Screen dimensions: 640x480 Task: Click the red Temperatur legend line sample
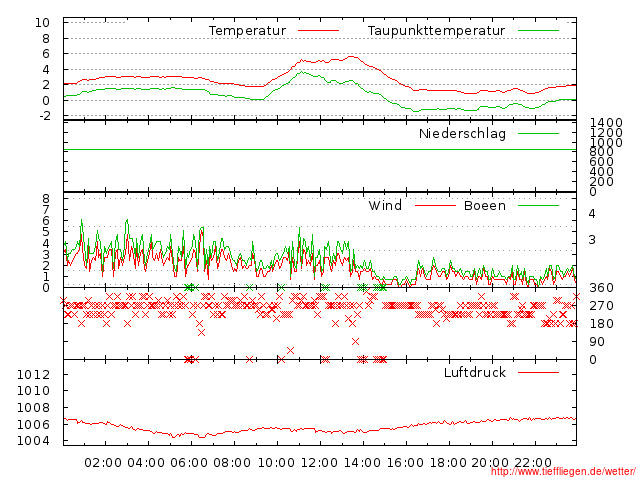(319, 31)
